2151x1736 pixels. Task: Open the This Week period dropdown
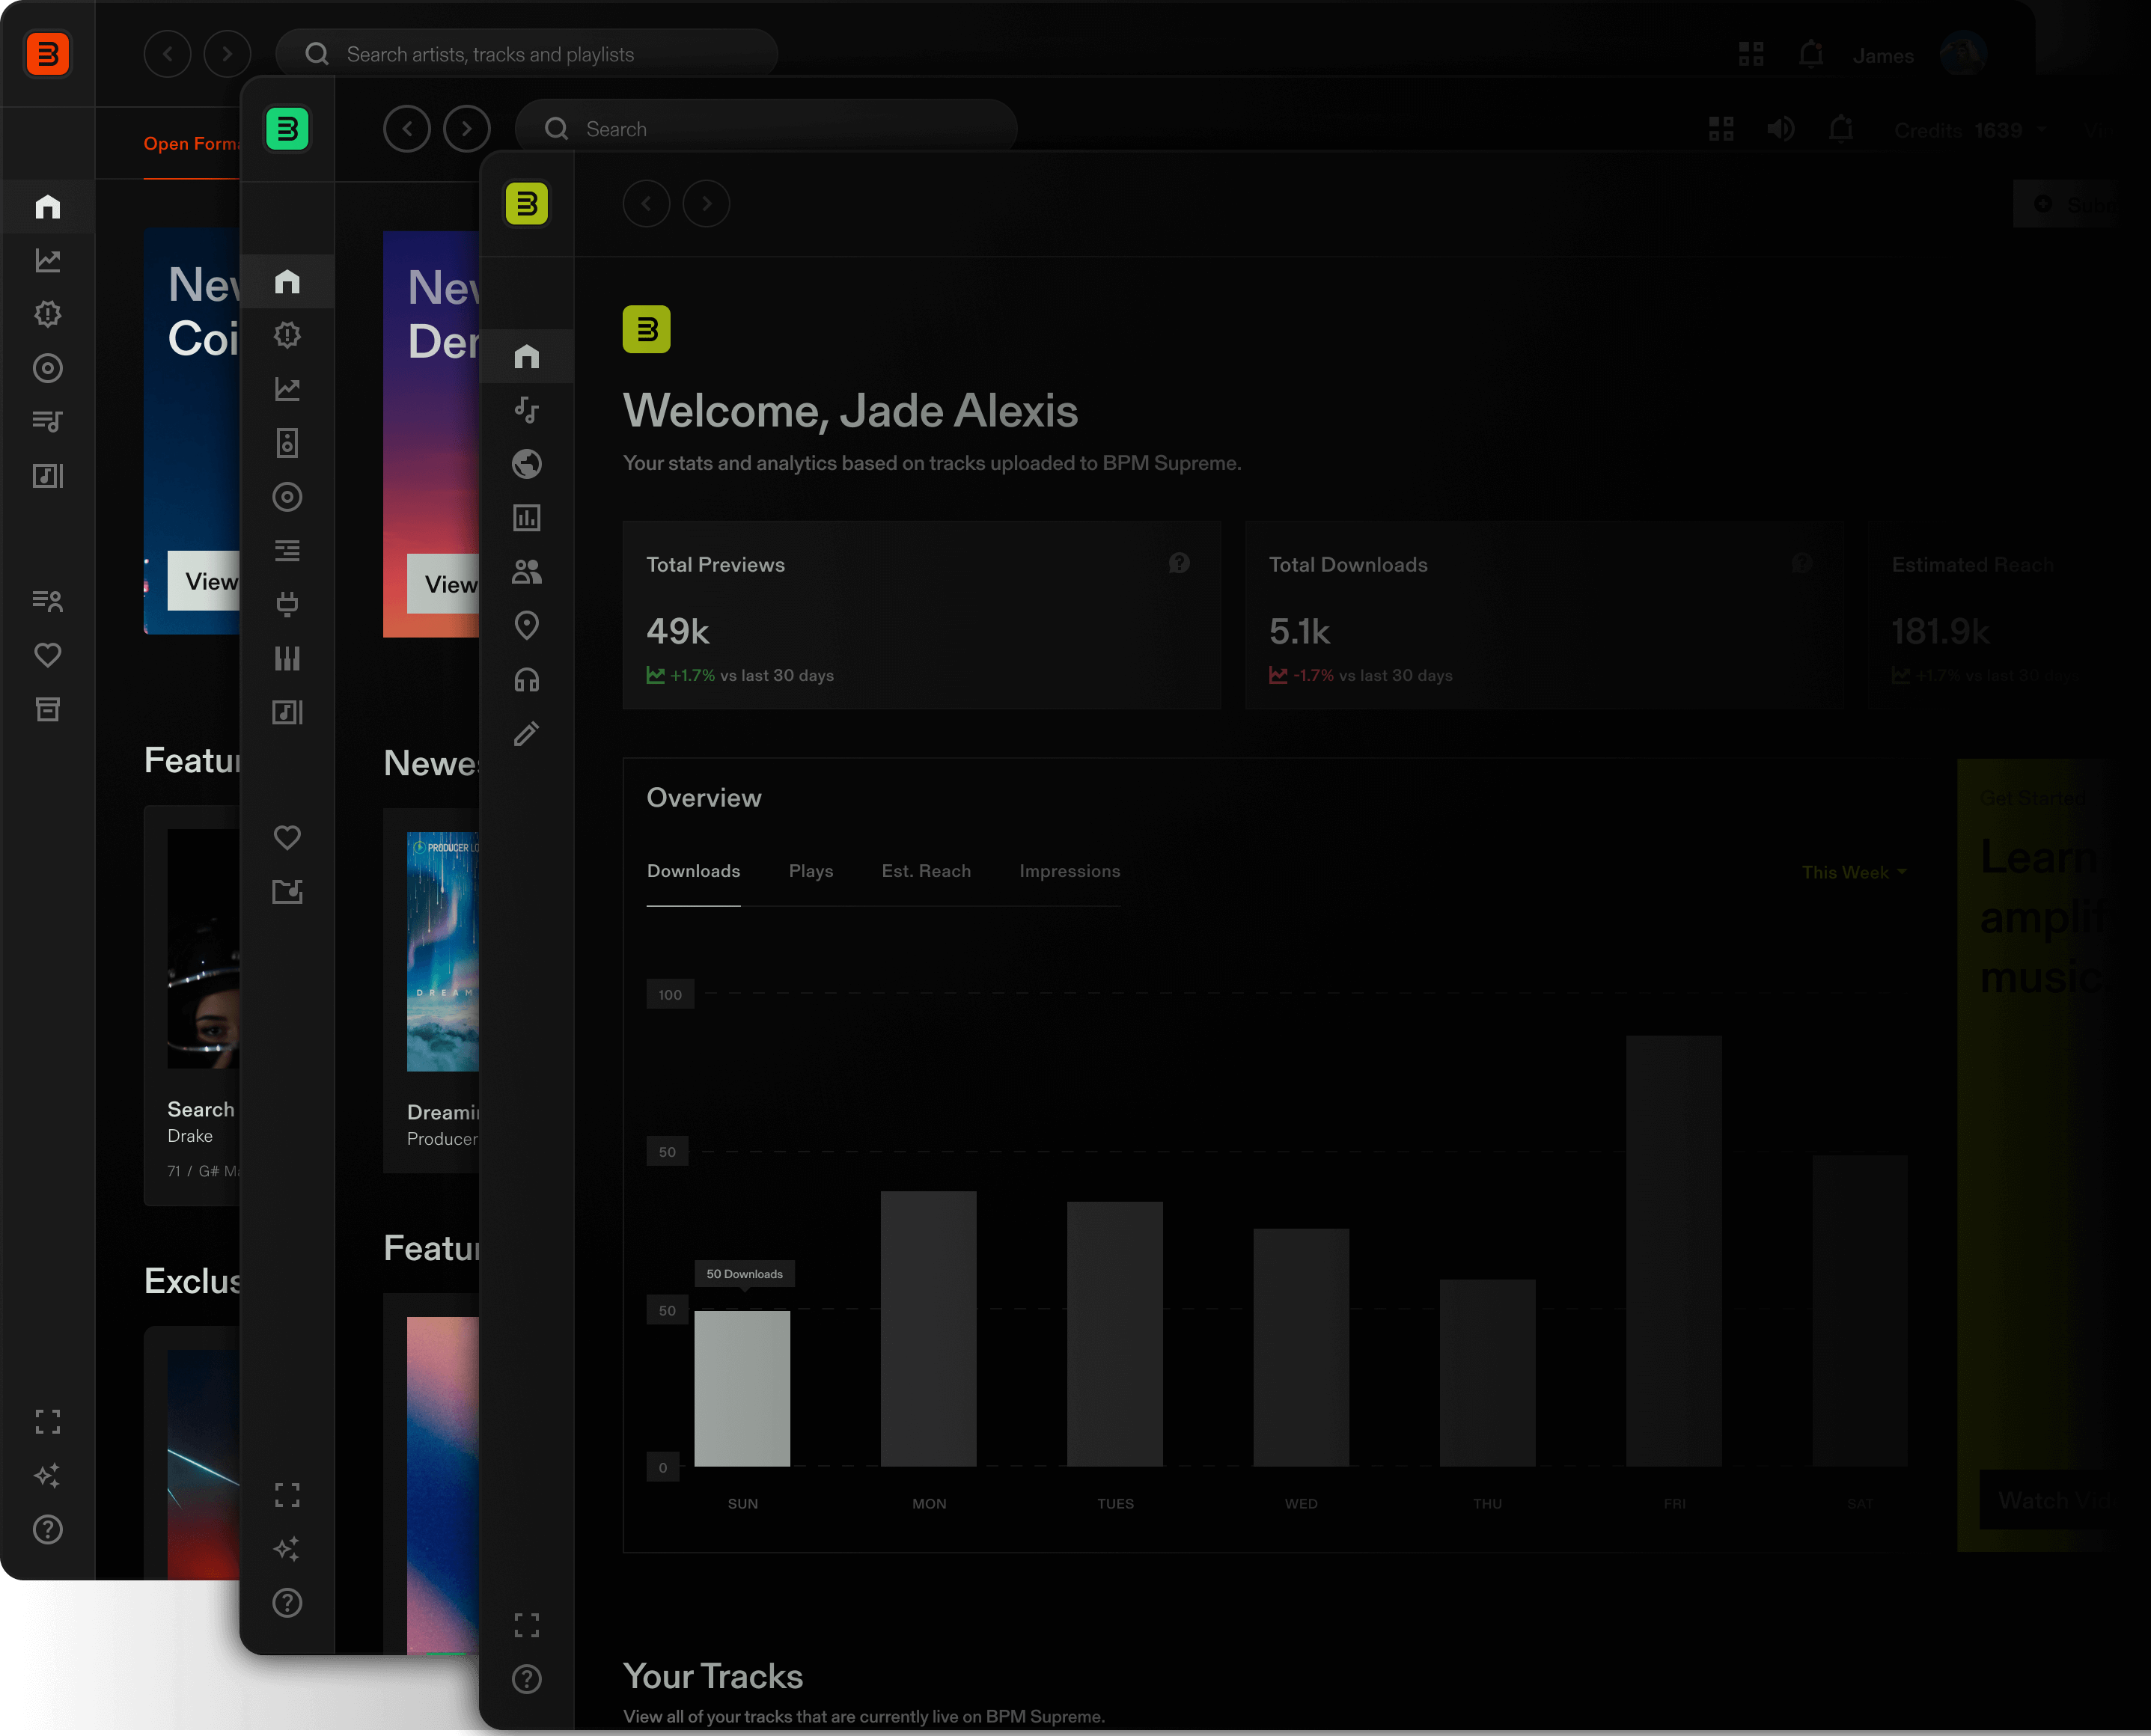tap(1854, 873)
